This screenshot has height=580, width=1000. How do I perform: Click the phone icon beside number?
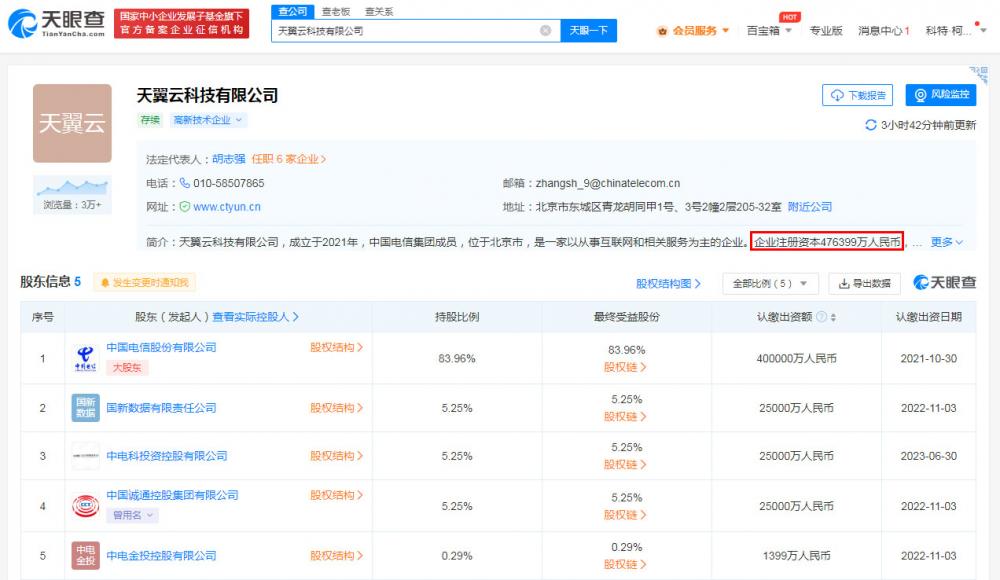click(184, 183)
